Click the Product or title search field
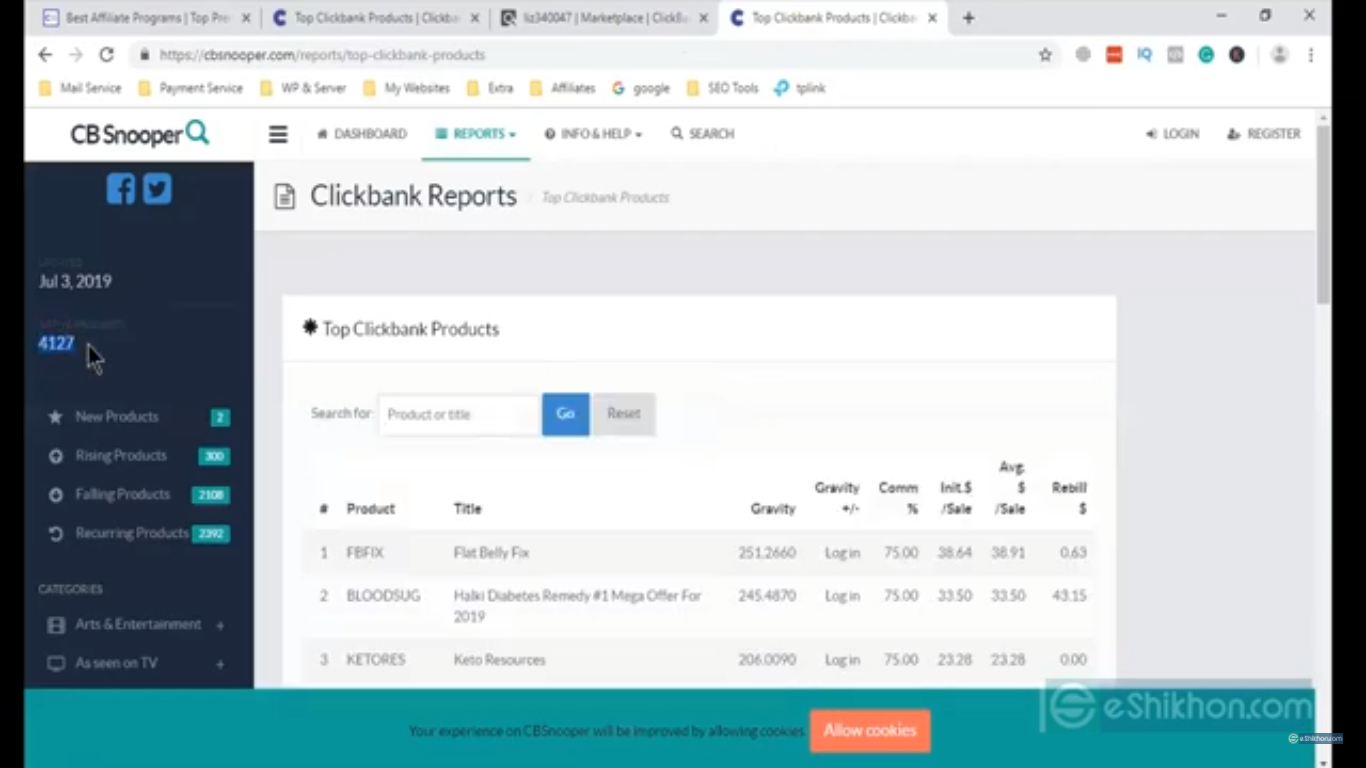 (458, 413)
